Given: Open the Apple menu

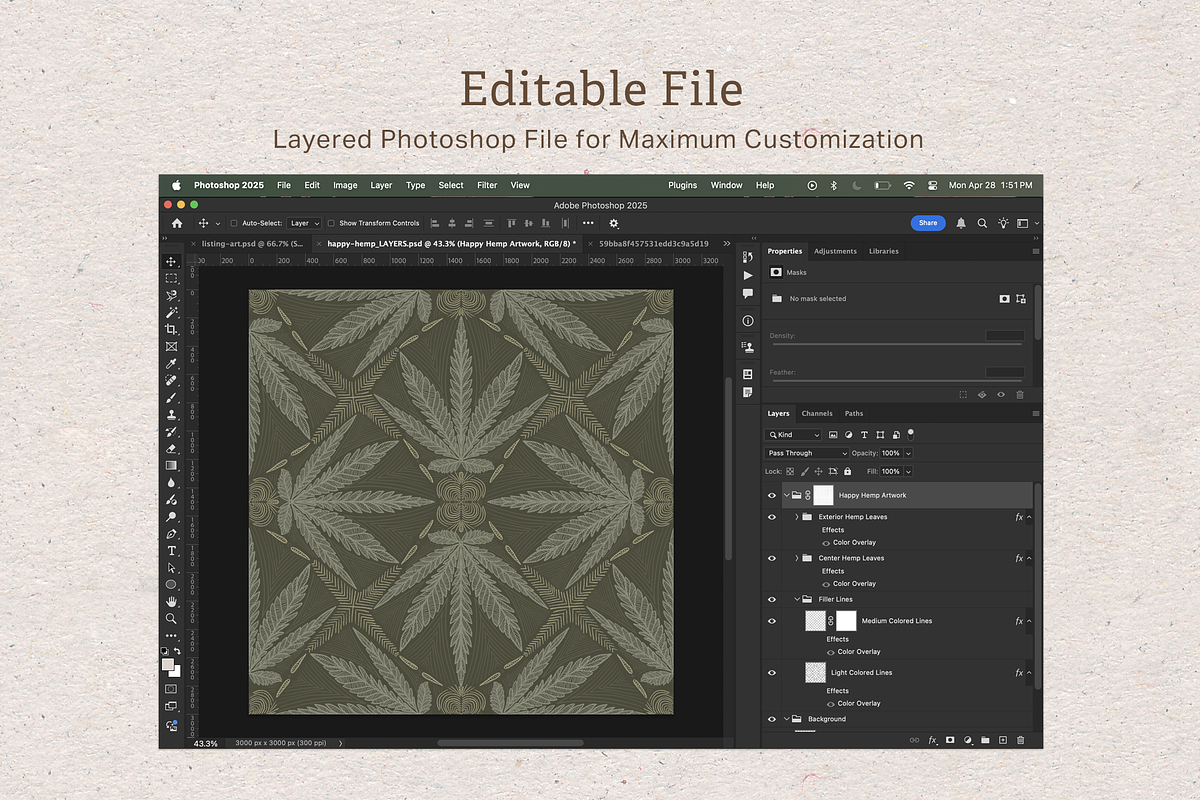Looking at the screenshot, I should click(x=176, y=185).
